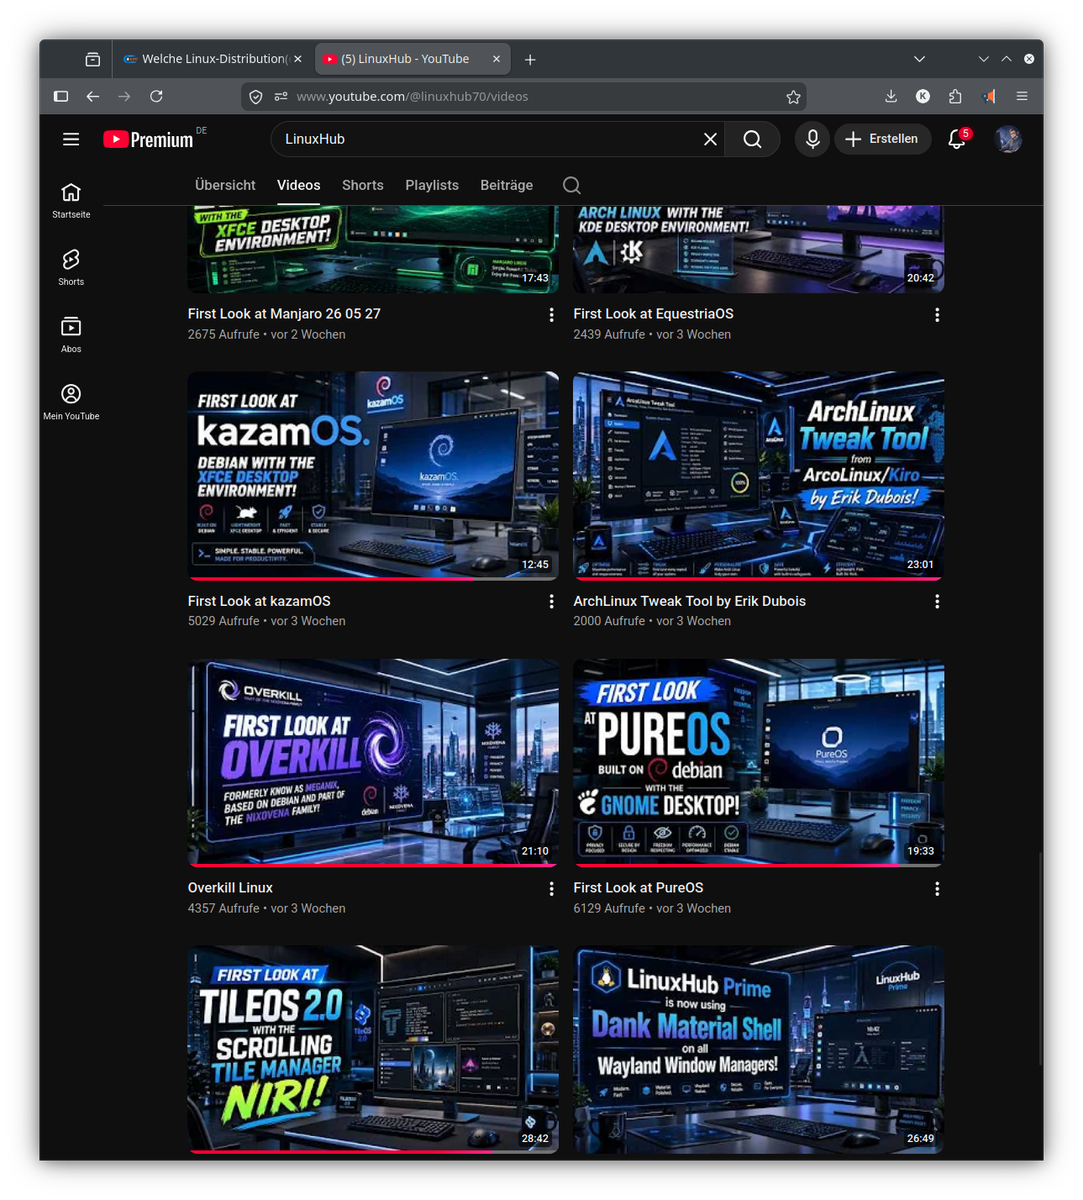This screenshot has height=1200, width=1083.
Task: Open Startseite in sidebar
Action: point(71,200)
